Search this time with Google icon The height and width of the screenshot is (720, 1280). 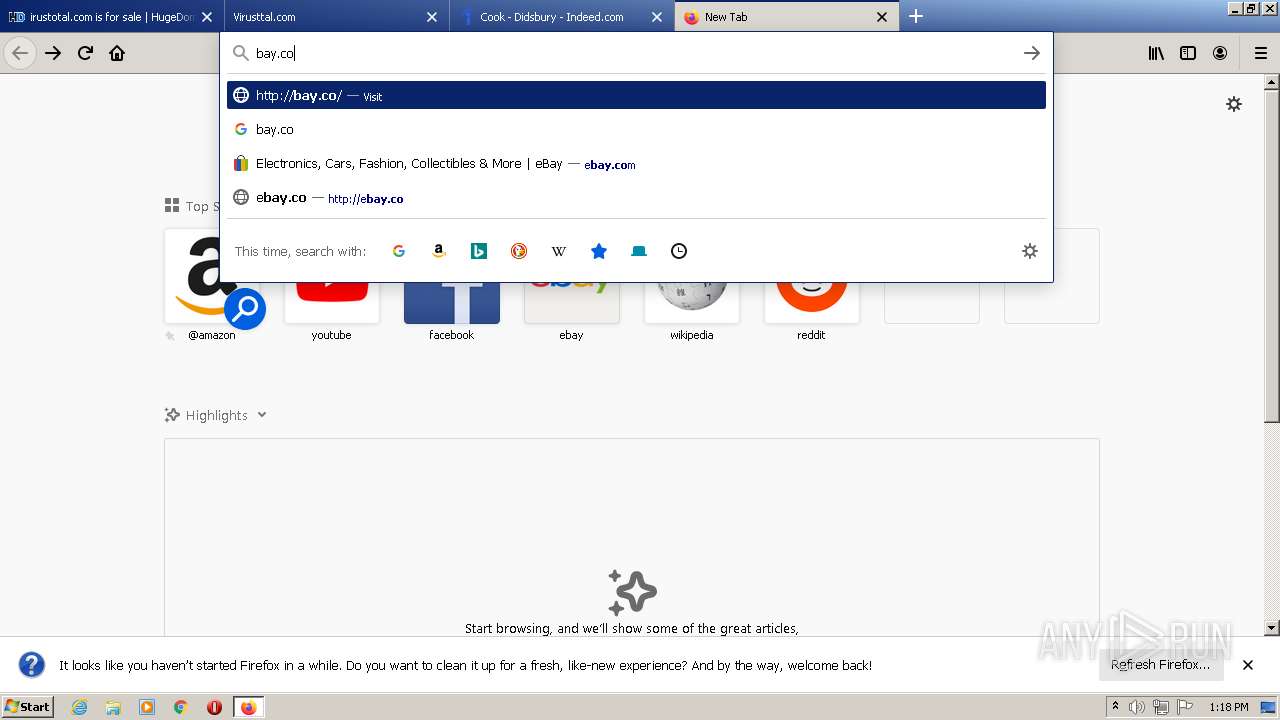[399, 251]
